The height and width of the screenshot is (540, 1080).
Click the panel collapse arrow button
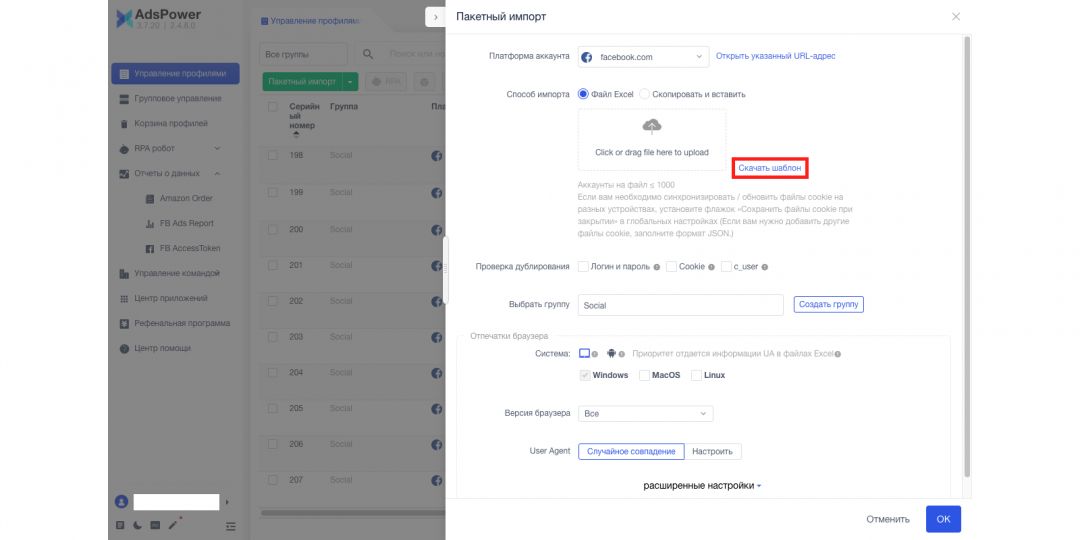[x=435, y=17]
